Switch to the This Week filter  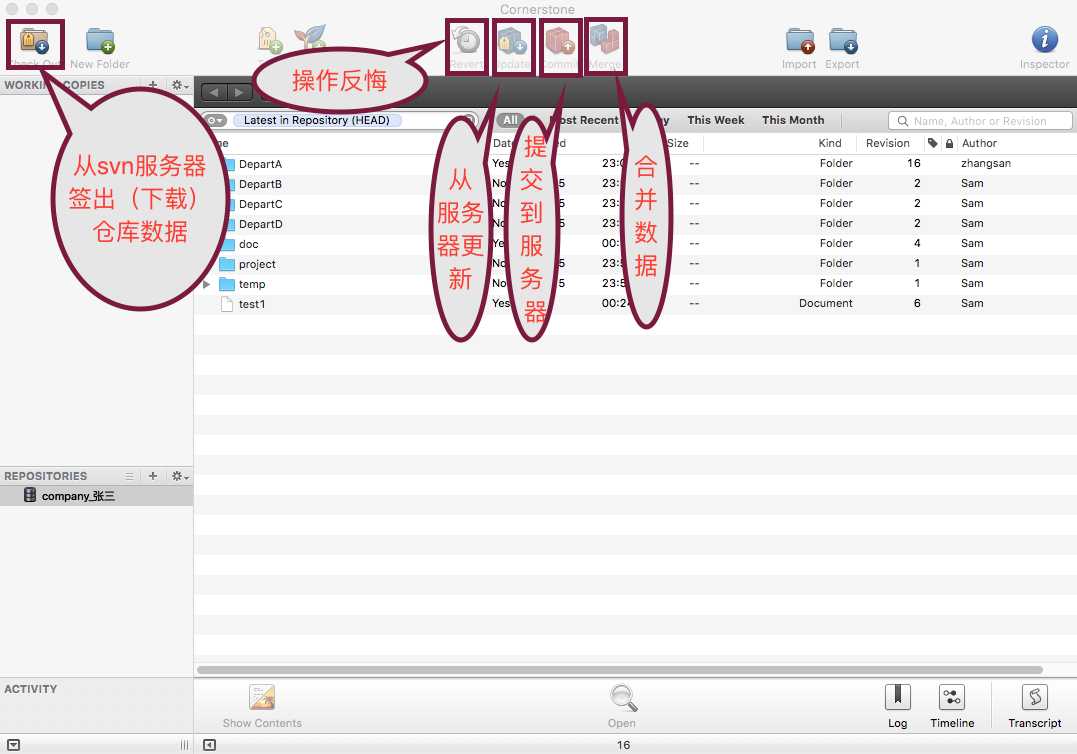point(716,120)
